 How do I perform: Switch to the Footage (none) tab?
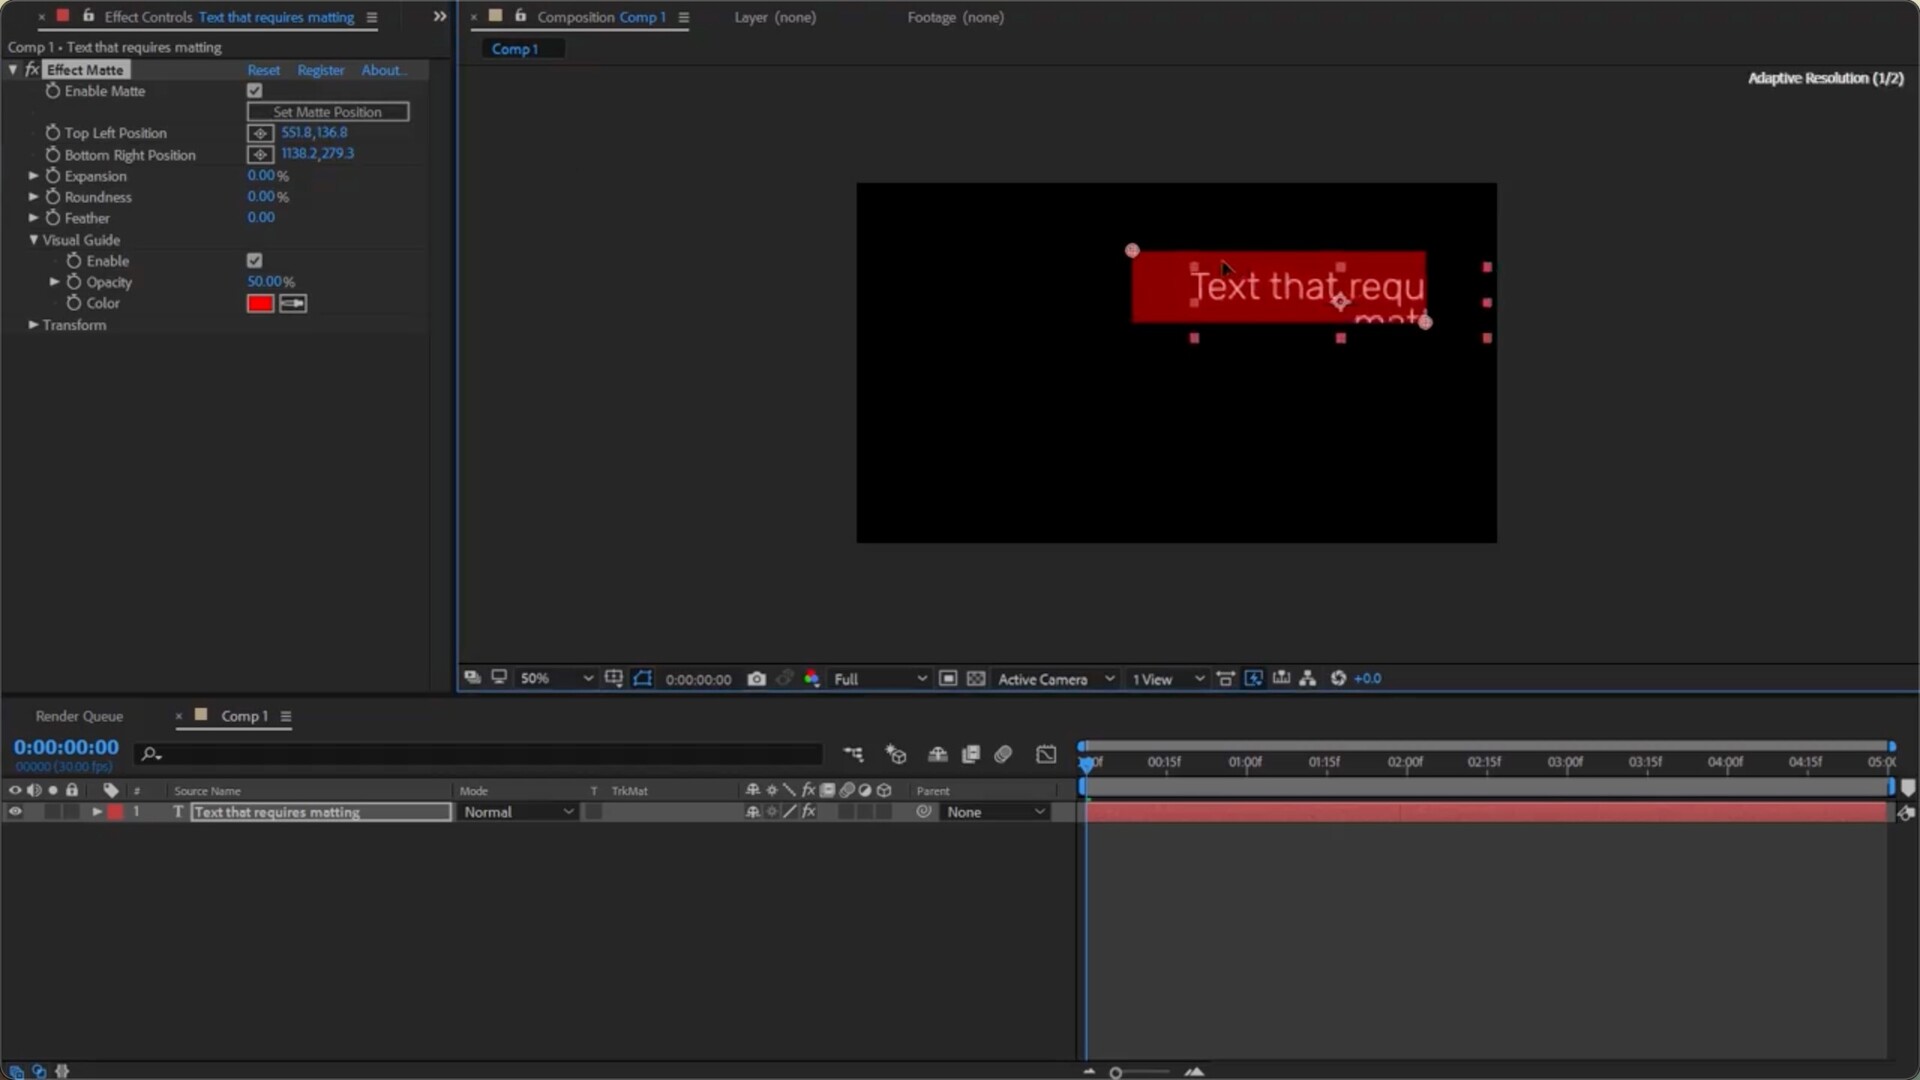[x=955, y=17]
